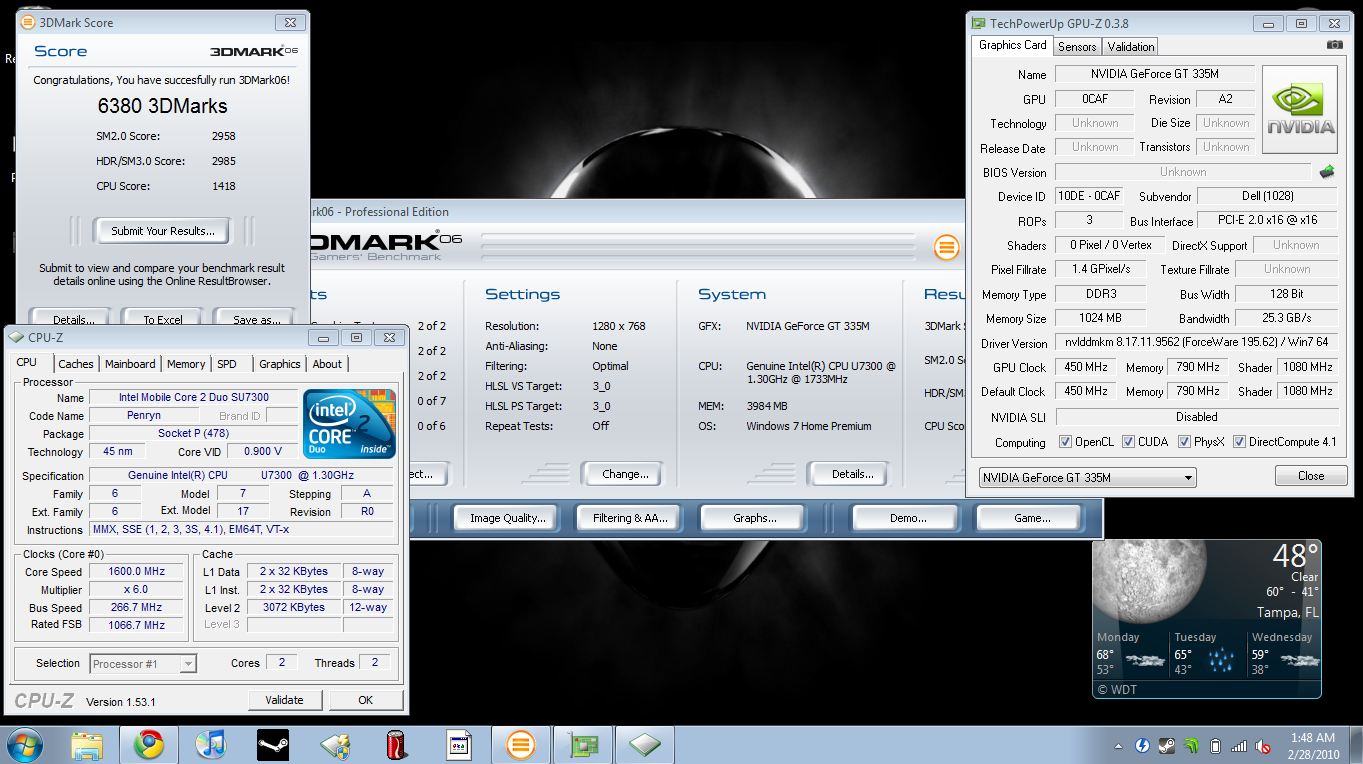
Task: Click the System Details... button in 3DMark06
Action: [853, 474]
